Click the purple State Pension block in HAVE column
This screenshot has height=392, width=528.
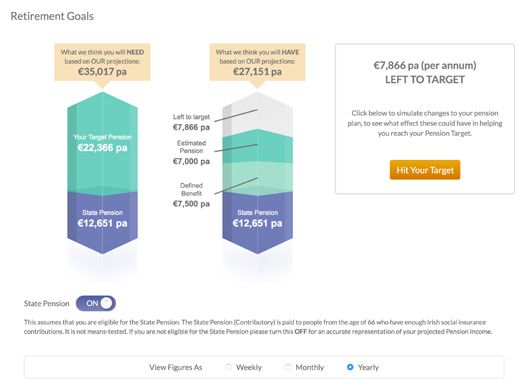point(258,222)
